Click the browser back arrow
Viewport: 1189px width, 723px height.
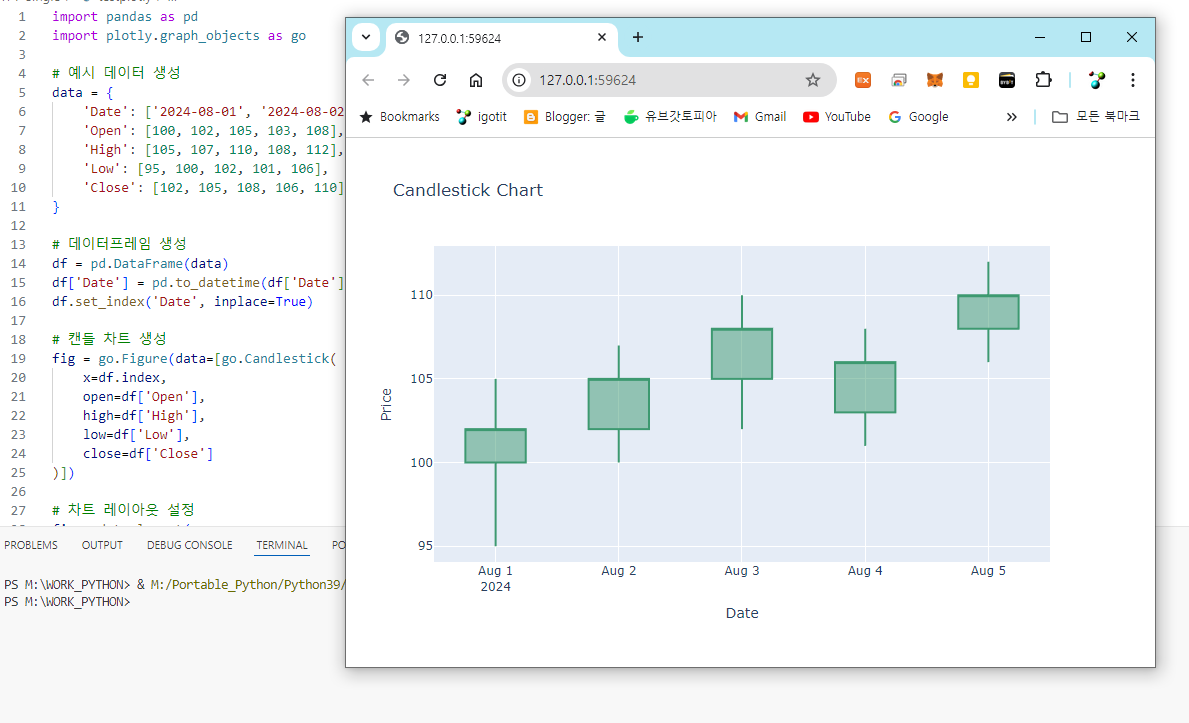pos(369,80)
